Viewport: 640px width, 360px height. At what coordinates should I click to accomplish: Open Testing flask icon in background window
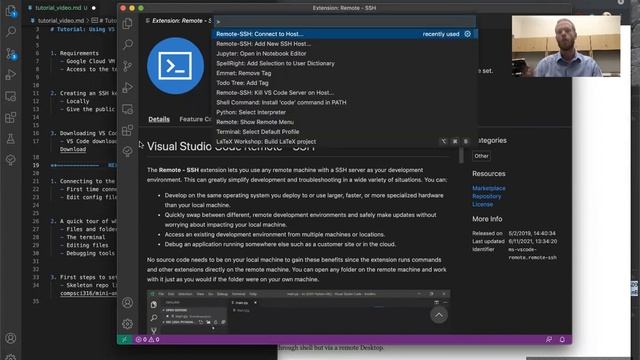(x=11, y=139)
